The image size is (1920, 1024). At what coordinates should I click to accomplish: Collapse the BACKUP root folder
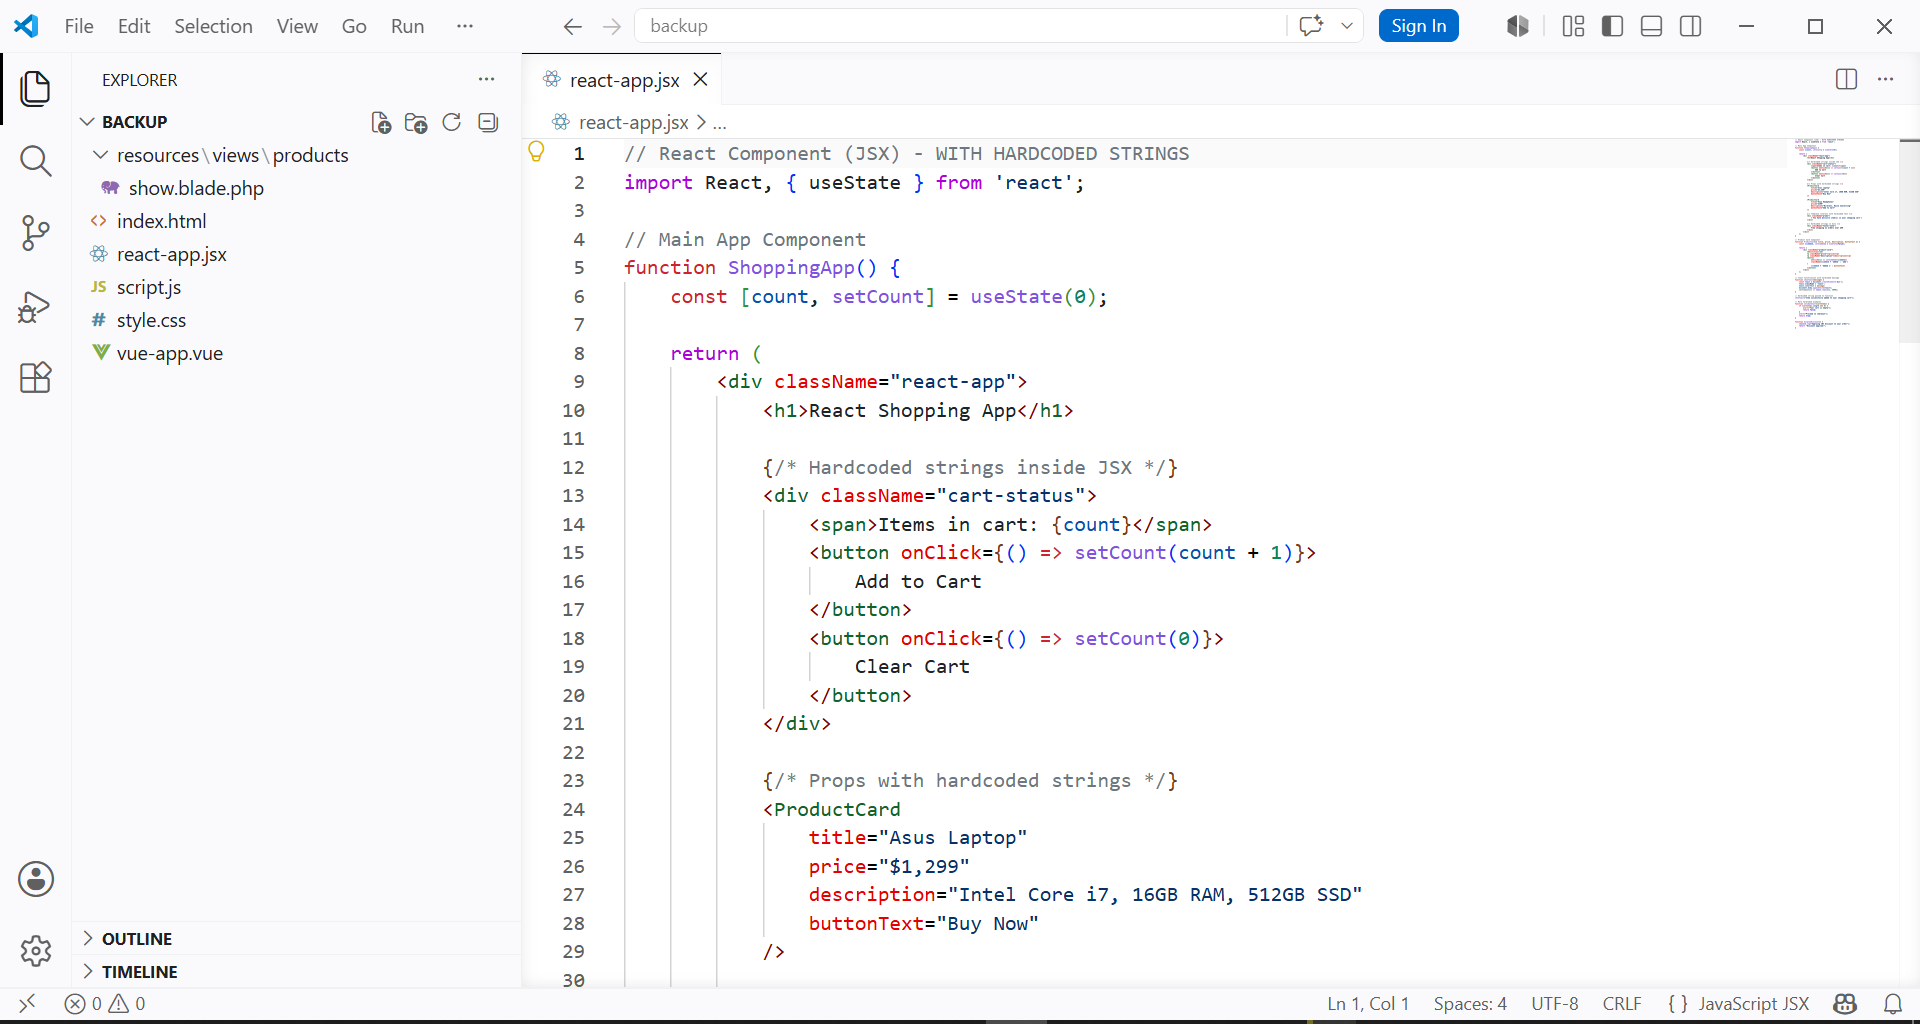[87, 122]
